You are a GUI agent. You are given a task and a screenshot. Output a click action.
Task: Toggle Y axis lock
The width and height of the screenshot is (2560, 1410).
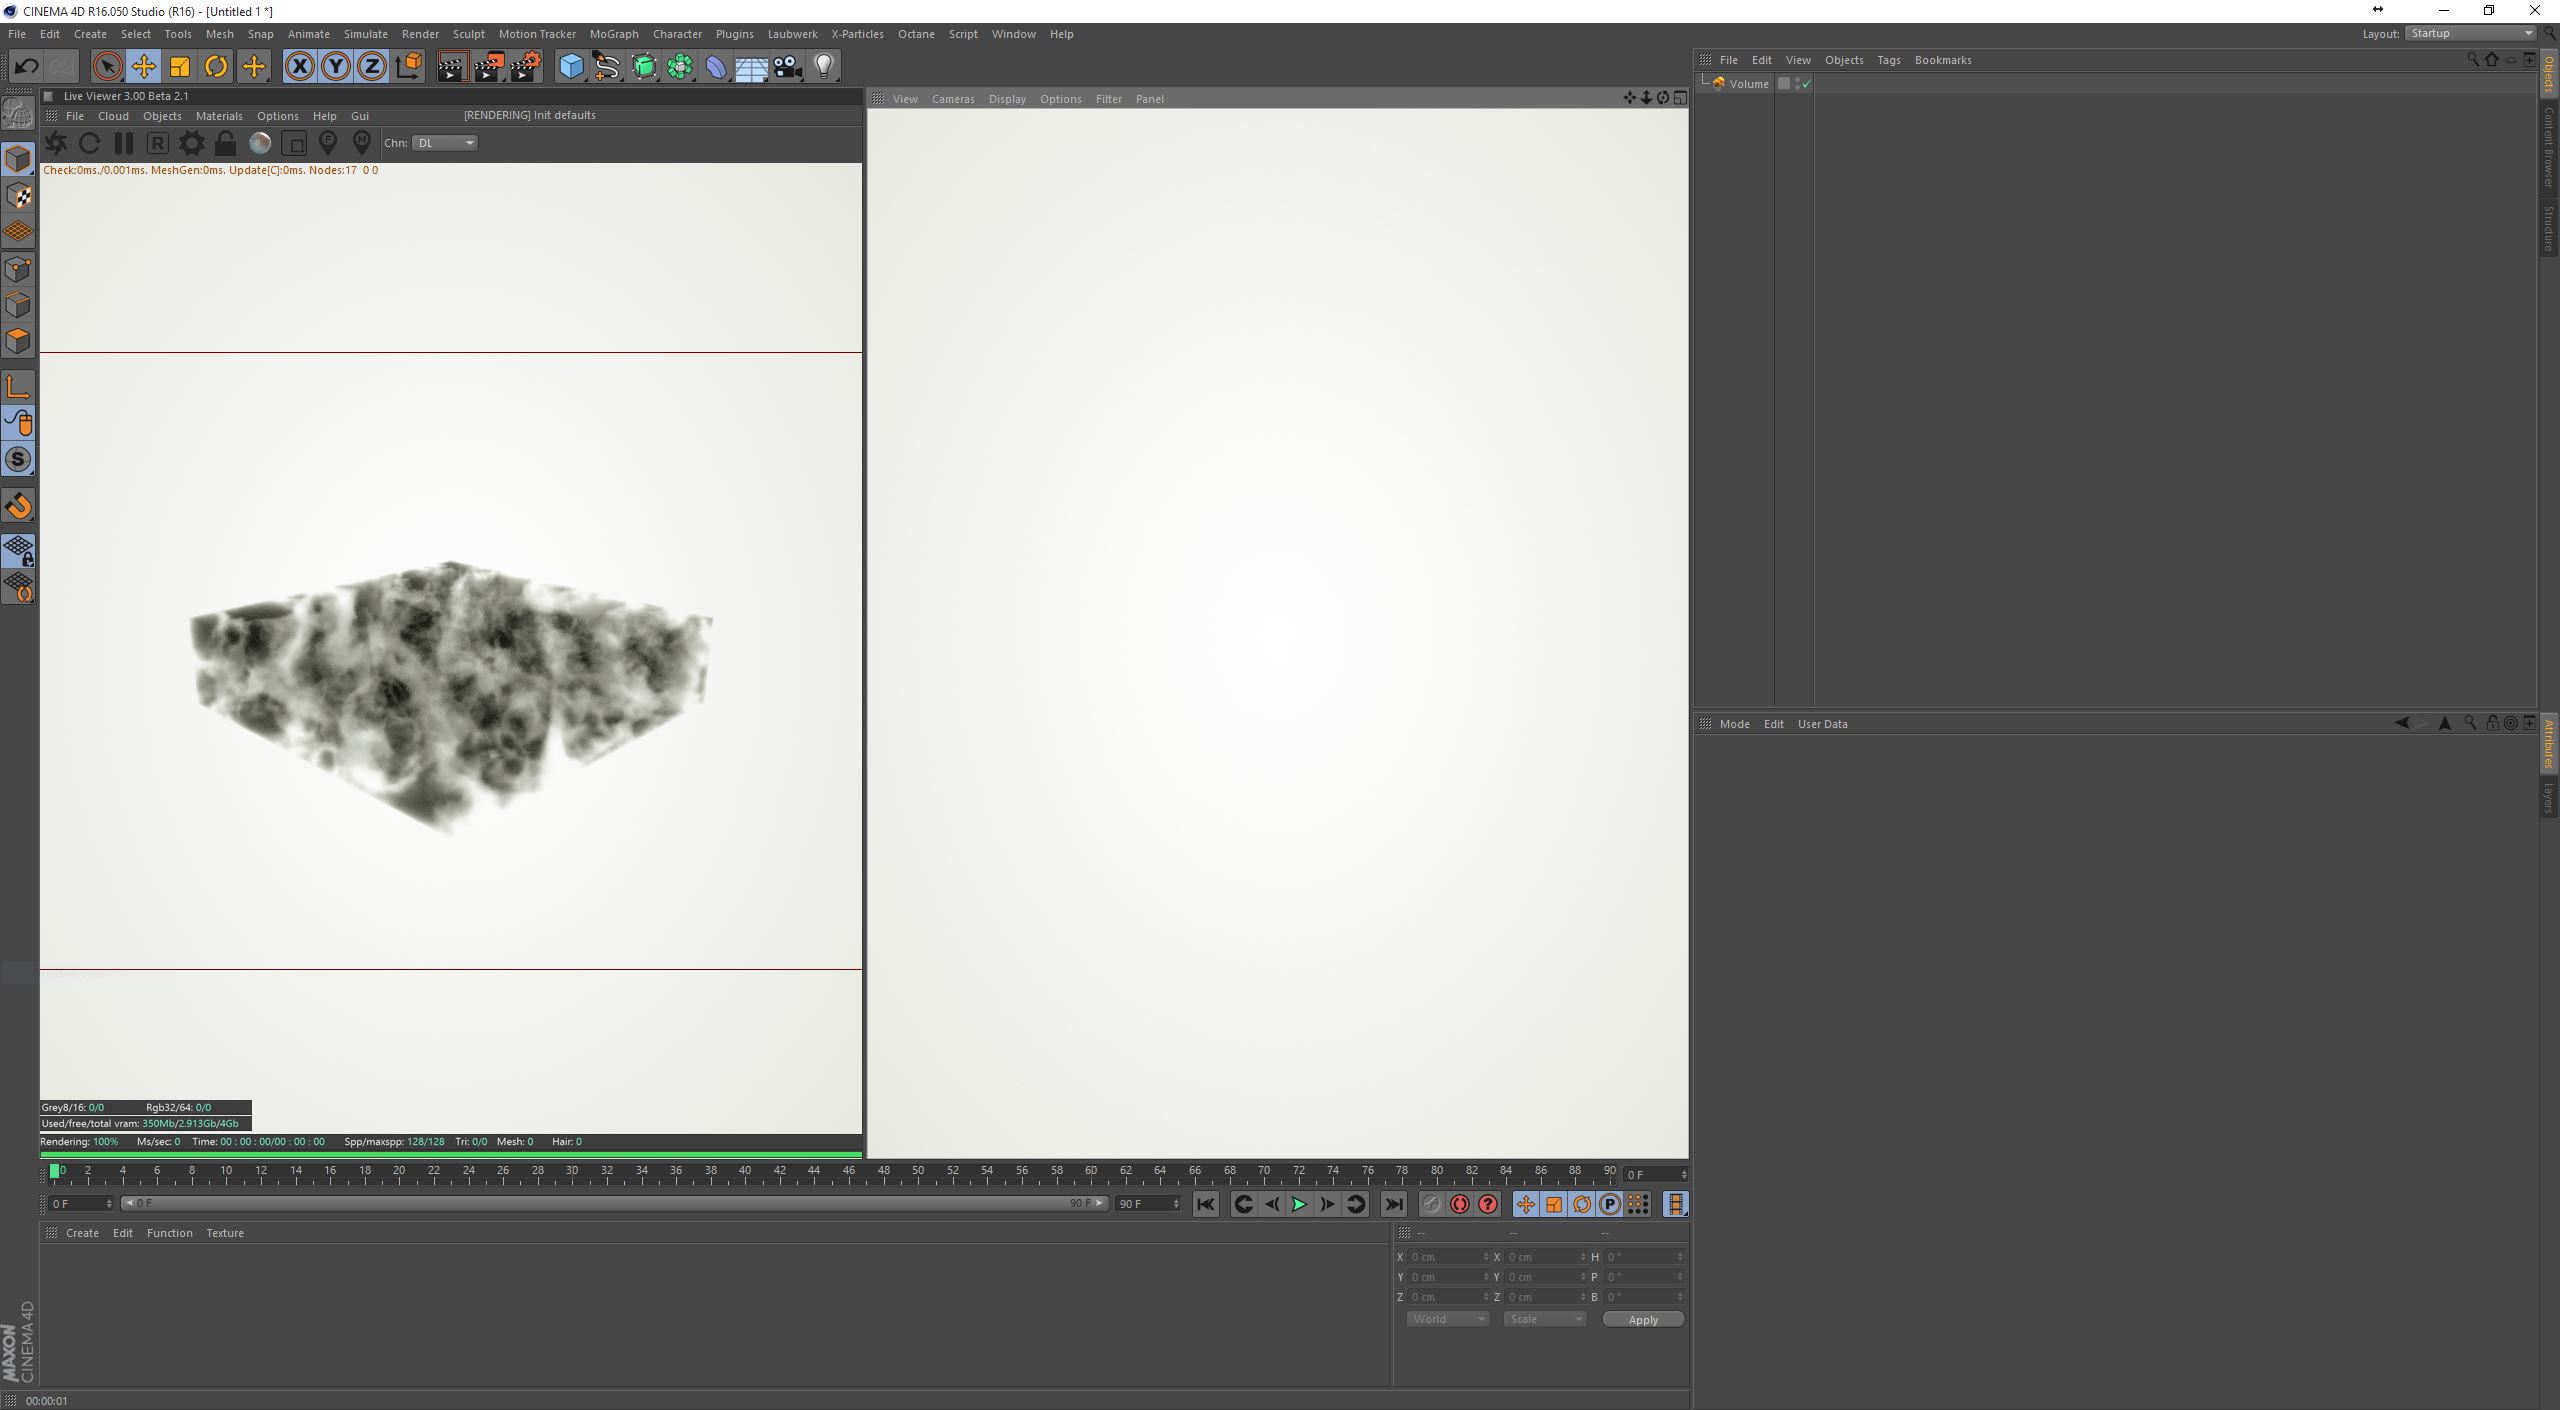point(336,67)
